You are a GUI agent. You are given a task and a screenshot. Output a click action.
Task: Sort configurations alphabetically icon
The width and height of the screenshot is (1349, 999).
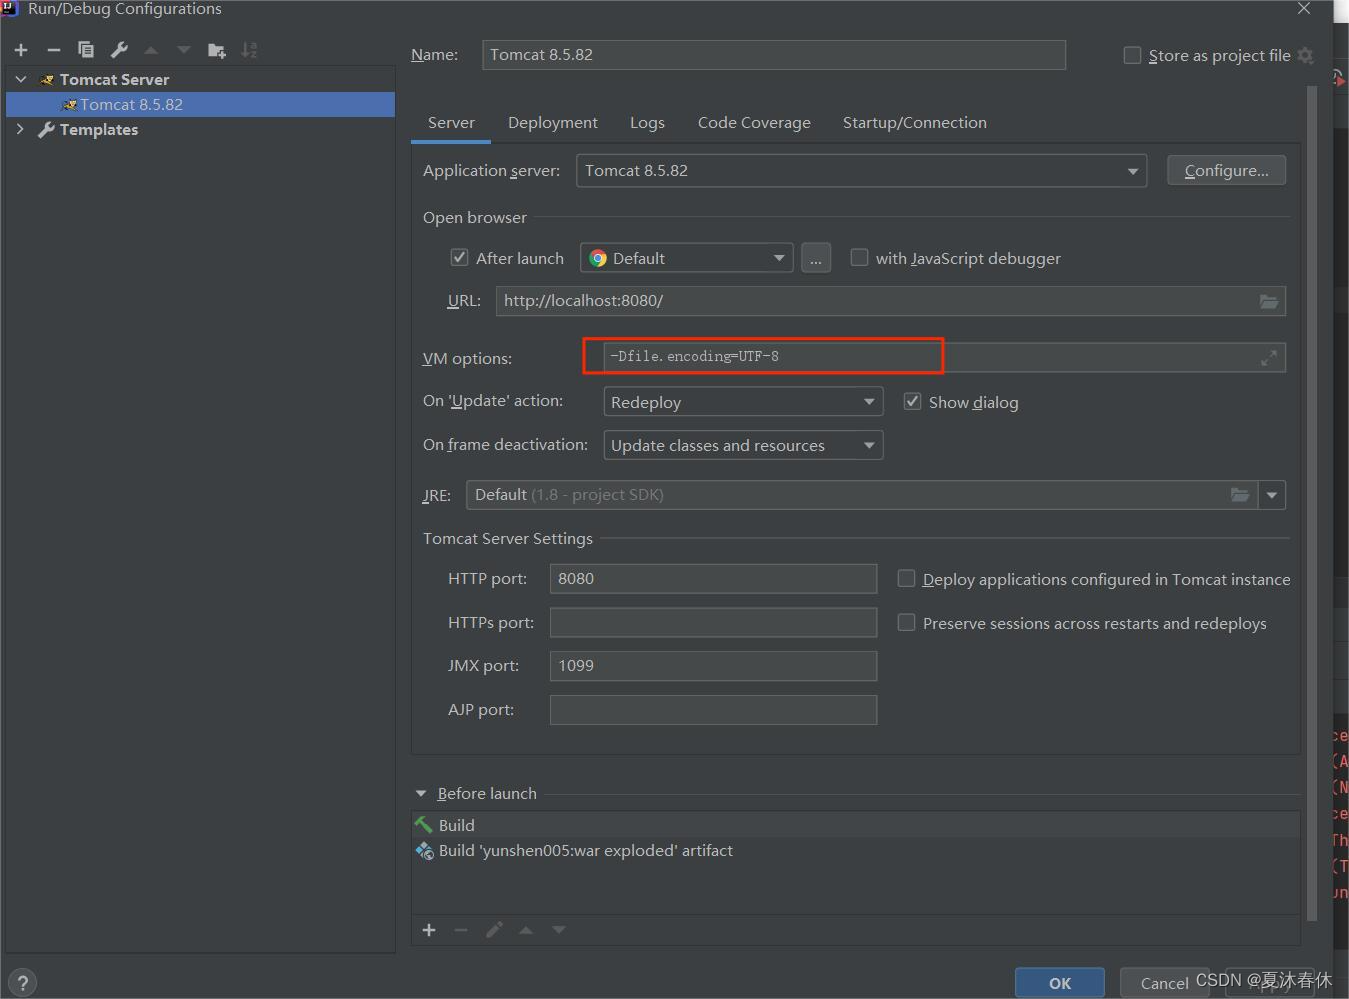[250, 50]
